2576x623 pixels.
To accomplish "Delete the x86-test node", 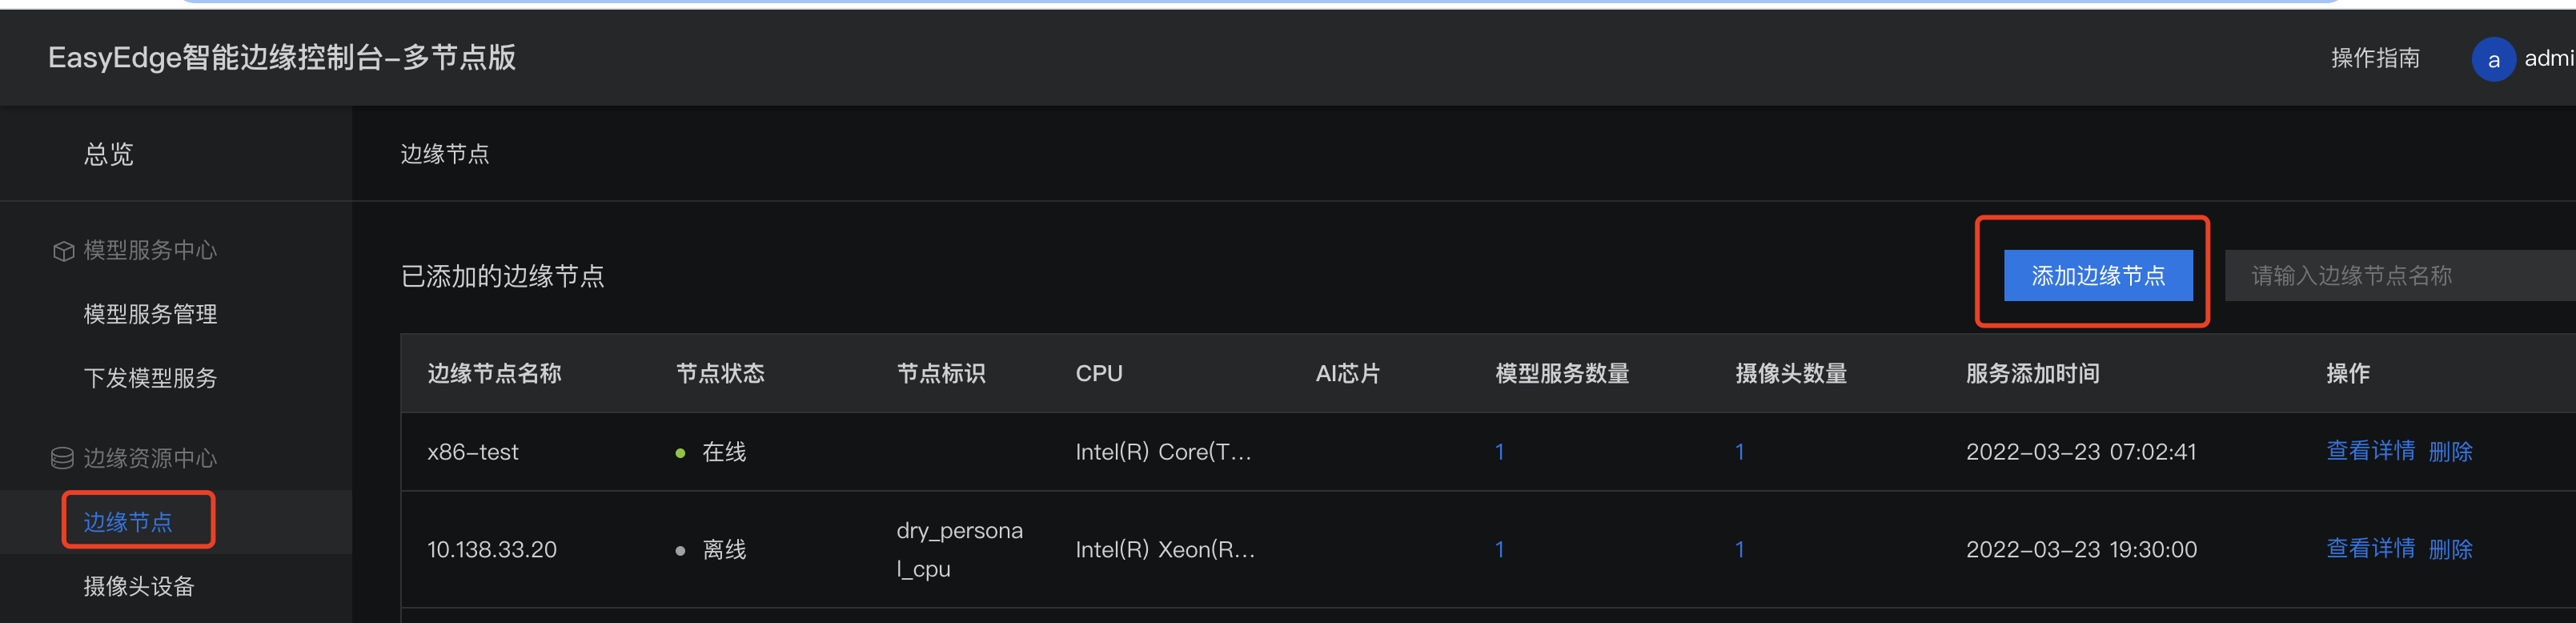I will [2450, 451].
